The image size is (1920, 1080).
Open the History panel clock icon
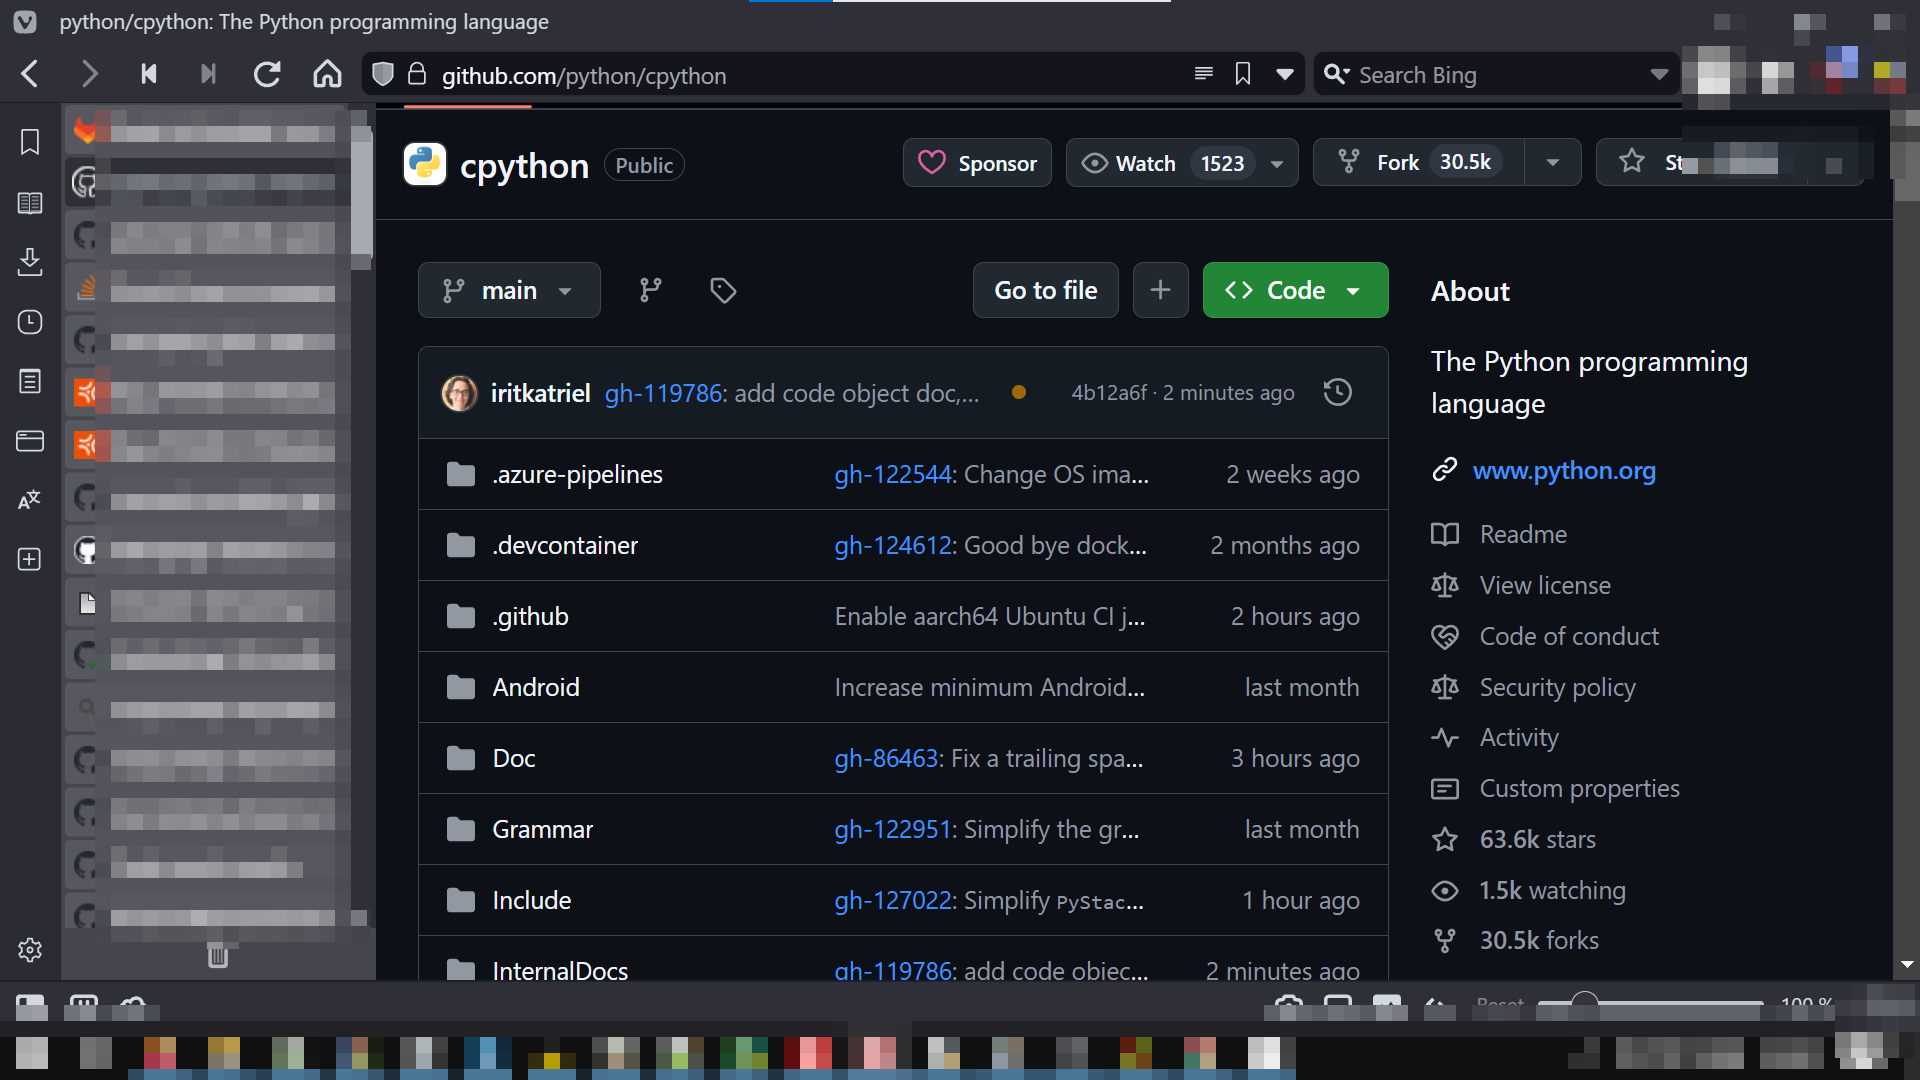[x=30, y=322]
